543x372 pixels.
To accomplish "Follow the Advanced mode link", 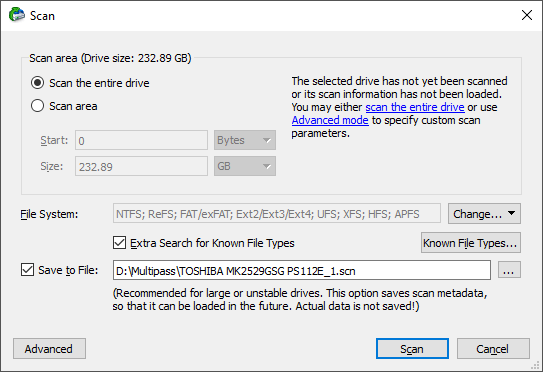I will [x=330, y=120].
